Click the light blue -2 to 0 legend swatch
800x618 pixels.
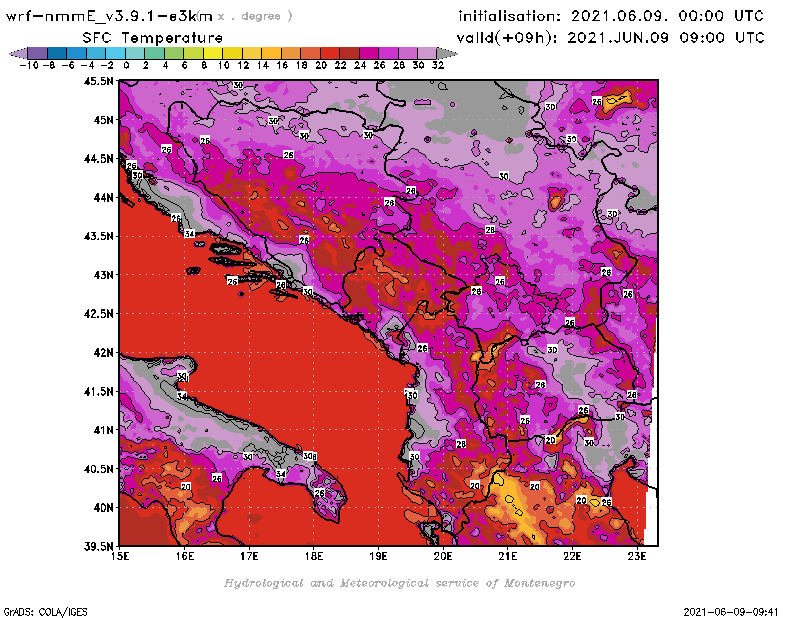point(115,53)
